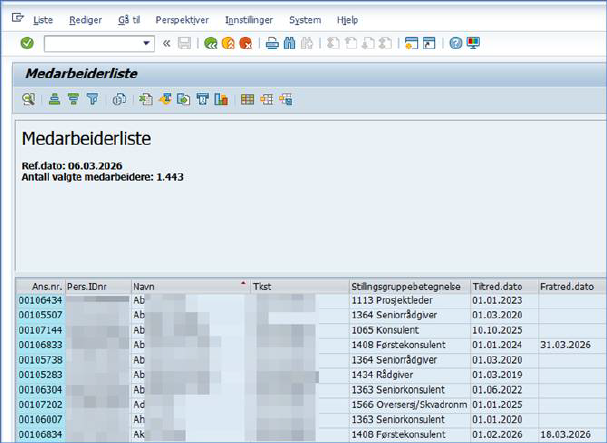
Task: Open the Hjelp menu
Action: 347,20
